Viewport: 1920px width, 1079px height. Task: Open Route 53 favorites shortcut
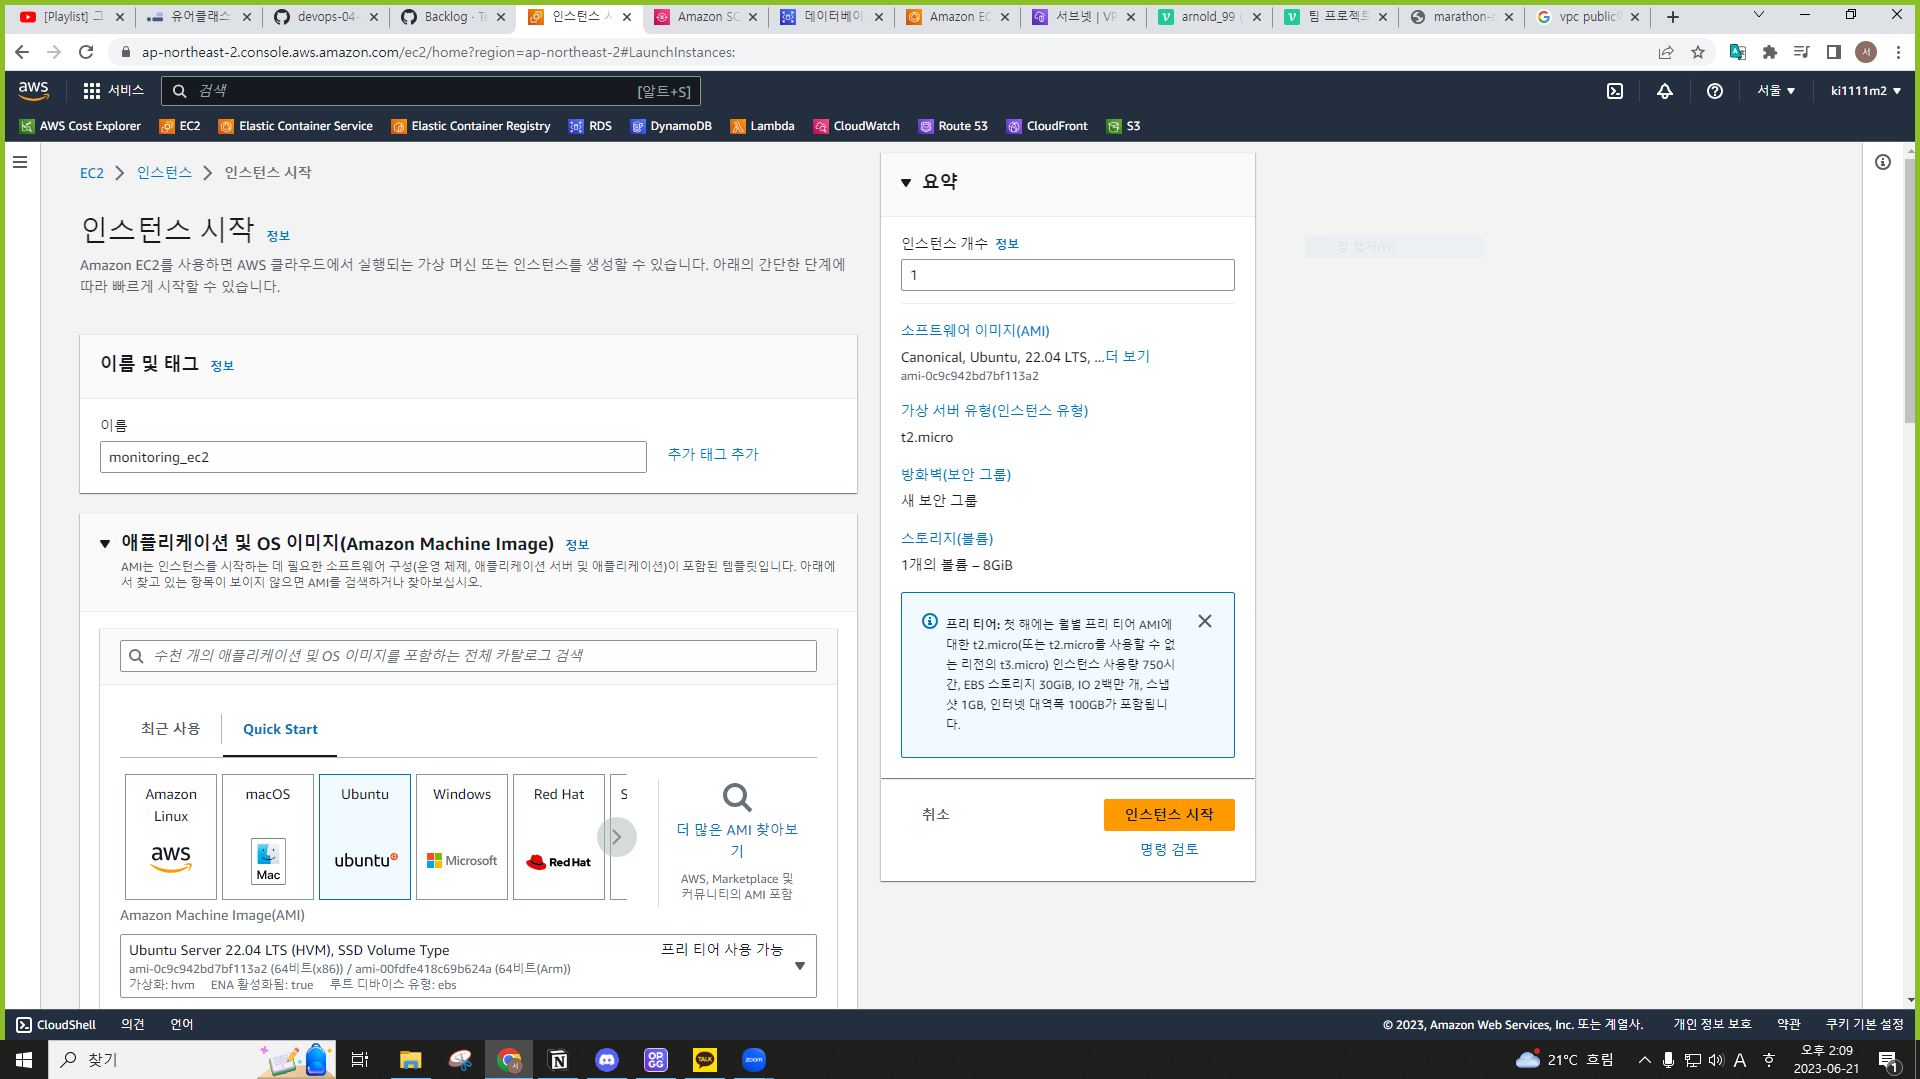[x=953, y=126]
